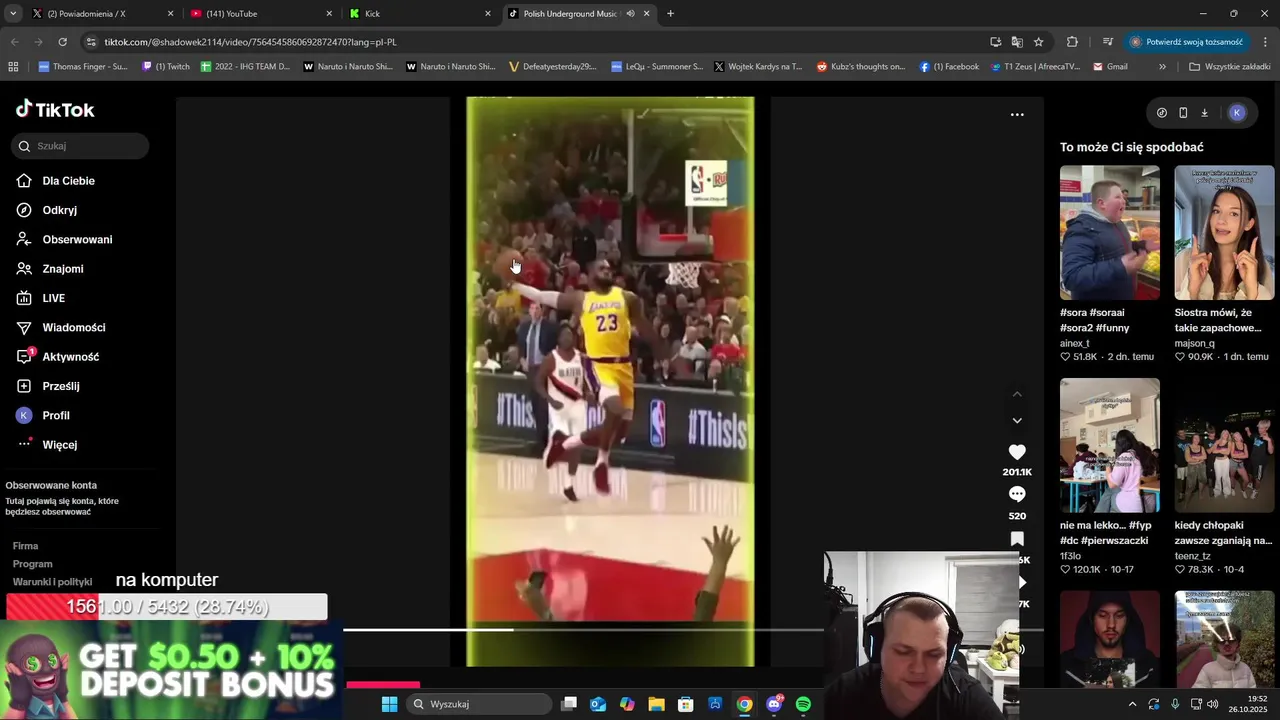Save the video with the bookmark icon
Viewport: 1280px width, 720px height.
1017,539
